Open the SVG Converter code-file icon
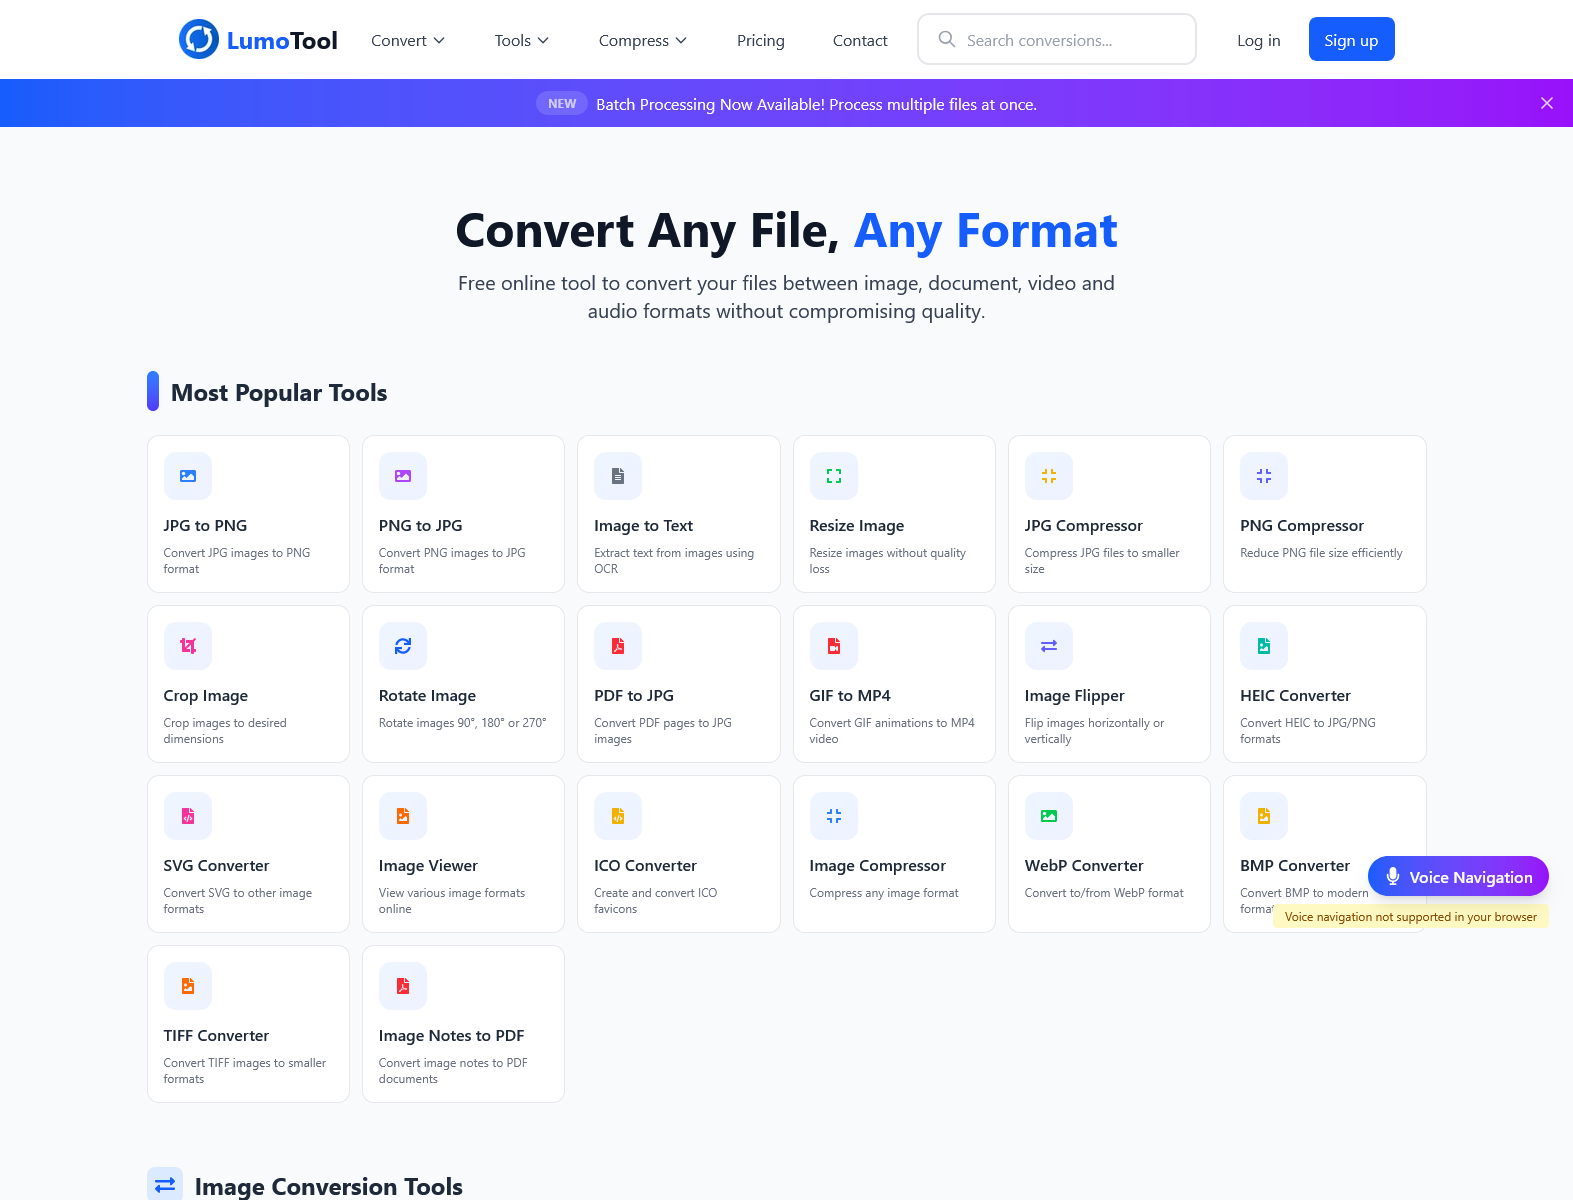The height and width of the screenshot is (1200, 1573). 188,816
